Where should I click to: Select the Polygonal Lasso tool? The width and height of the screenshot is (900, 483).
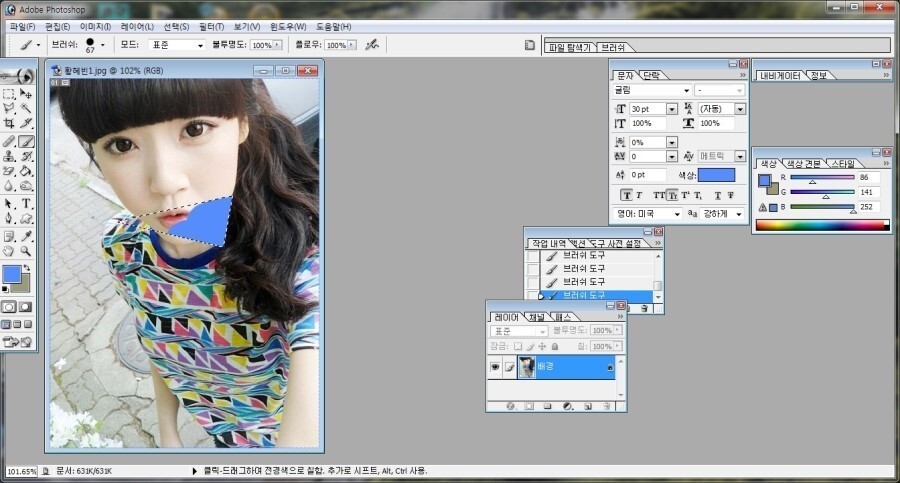[x=9, y=108]
